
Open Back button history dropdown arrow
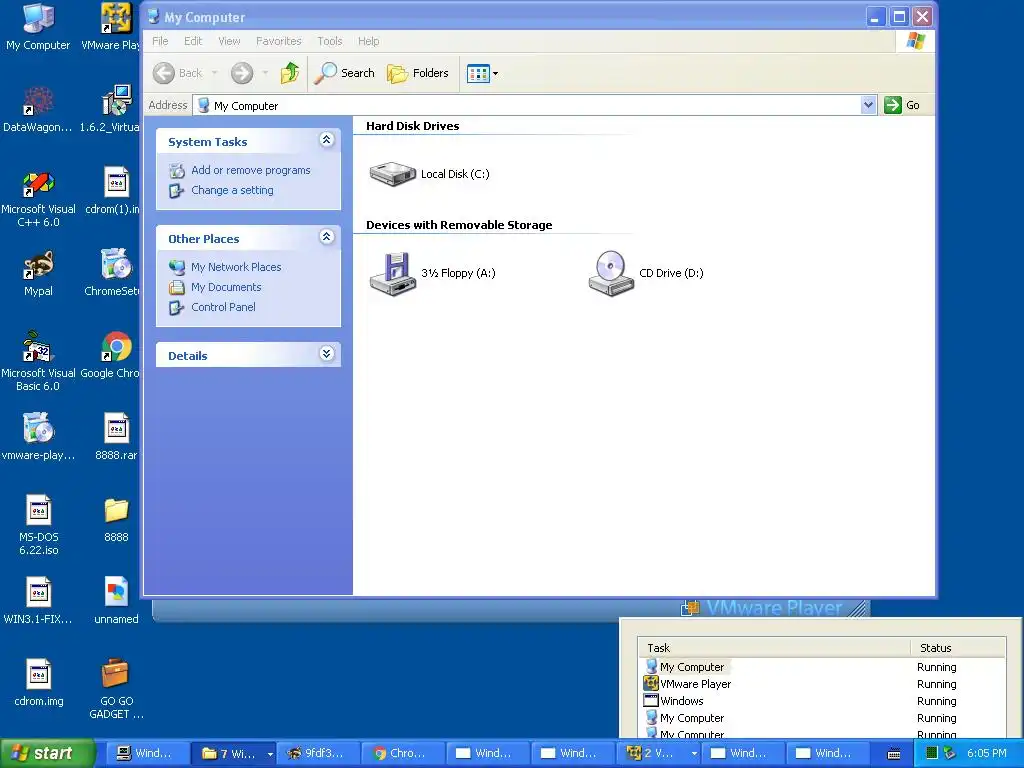(x=214, y=73)
